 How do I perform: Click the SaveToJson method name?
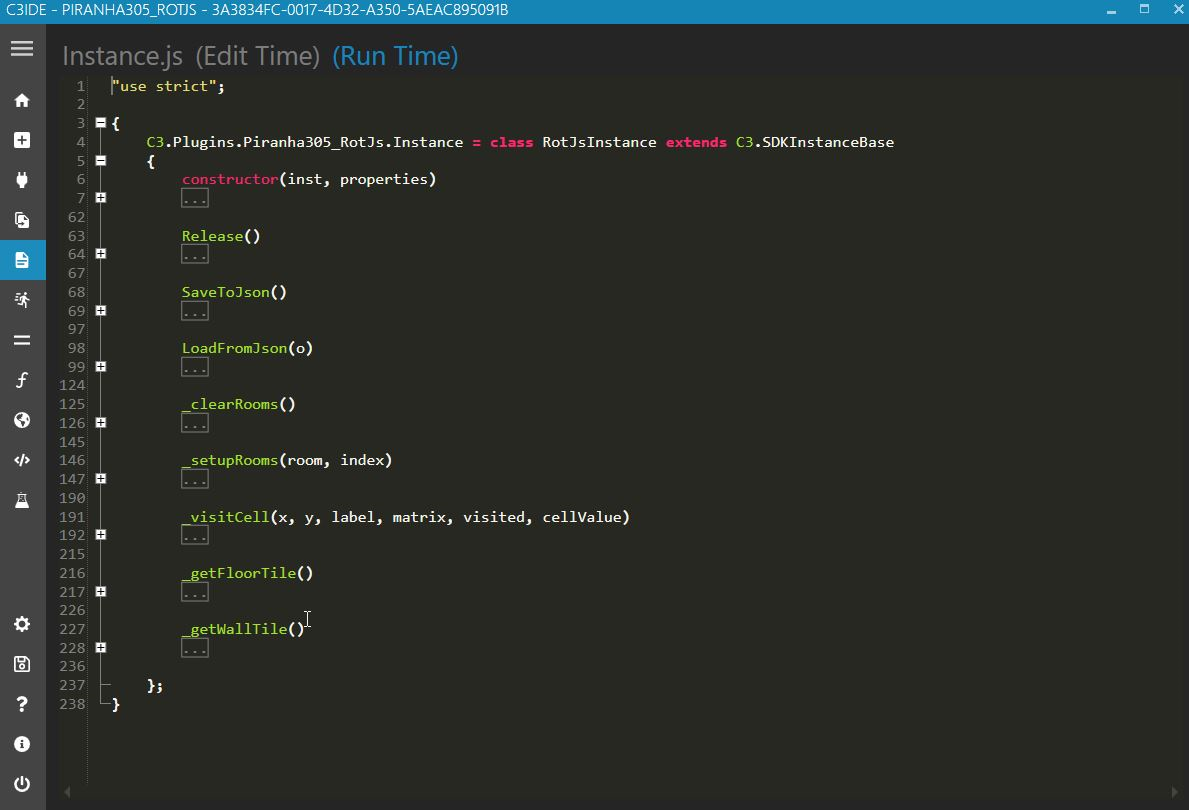pyautogui.click(x=226, y=292)
